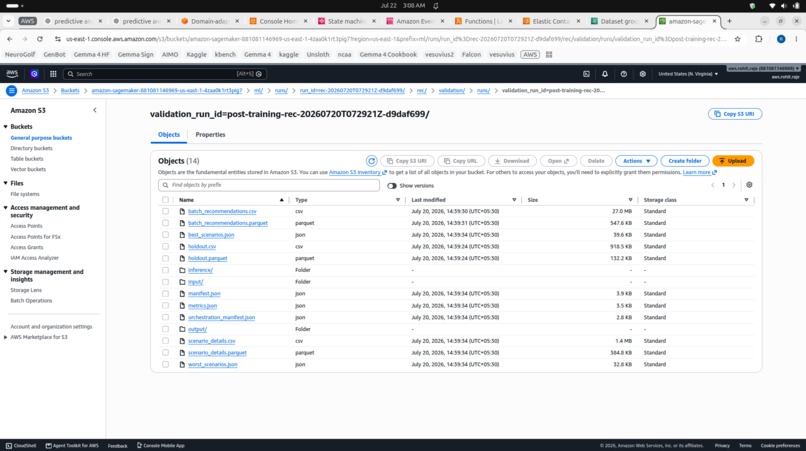This screenshot has width=806, height=451.
Task: Open the notifications bell
Action: pyautogui.click(x=604, y=74)
